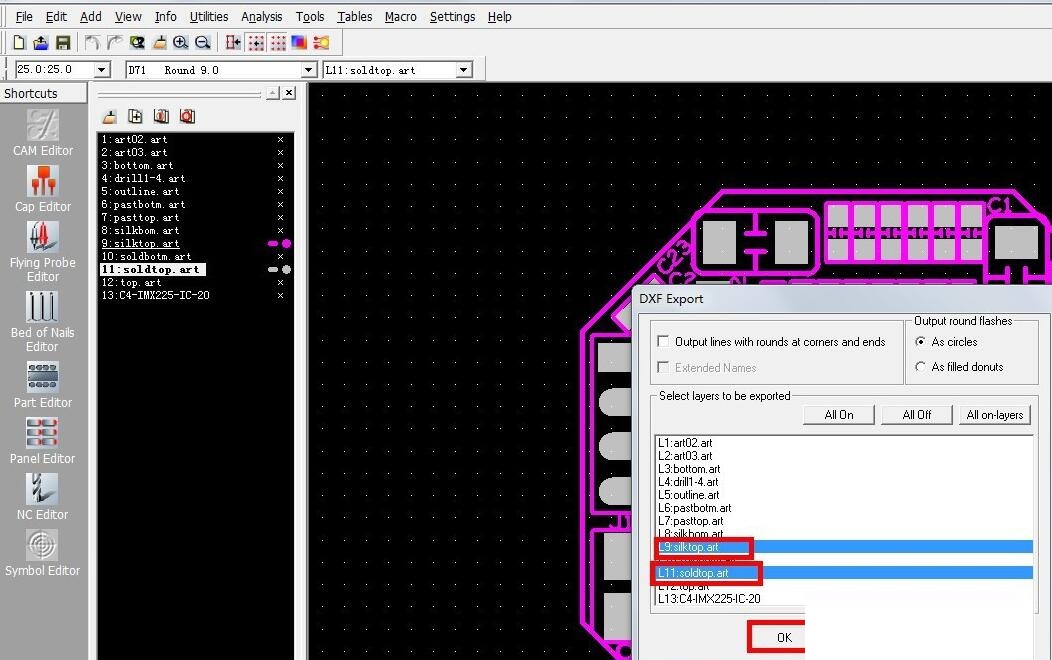Image resolution: width=1052 pixels, height=660 pixels.
Task: Open the L11:soldtop.art active layer dropdown
Action: [464, 70]
